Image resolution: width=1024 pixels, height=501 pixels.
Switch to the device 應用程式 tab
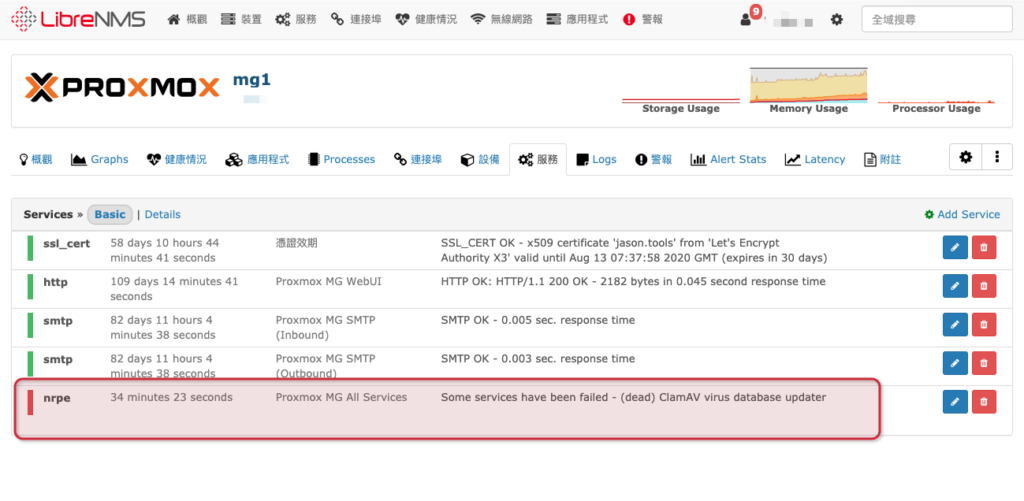pyautogui.click(x=257, y=159)
